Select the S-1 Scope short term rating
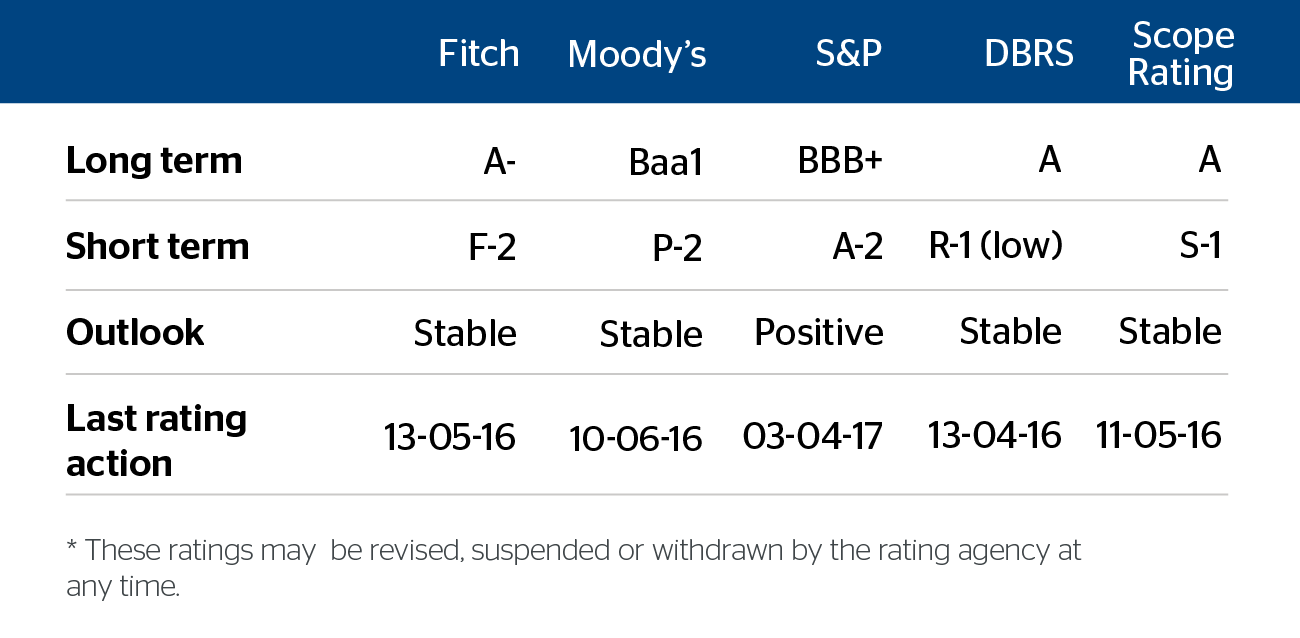The width and height of the screenshot is (1300, 638). click(x=1200, y=247)
